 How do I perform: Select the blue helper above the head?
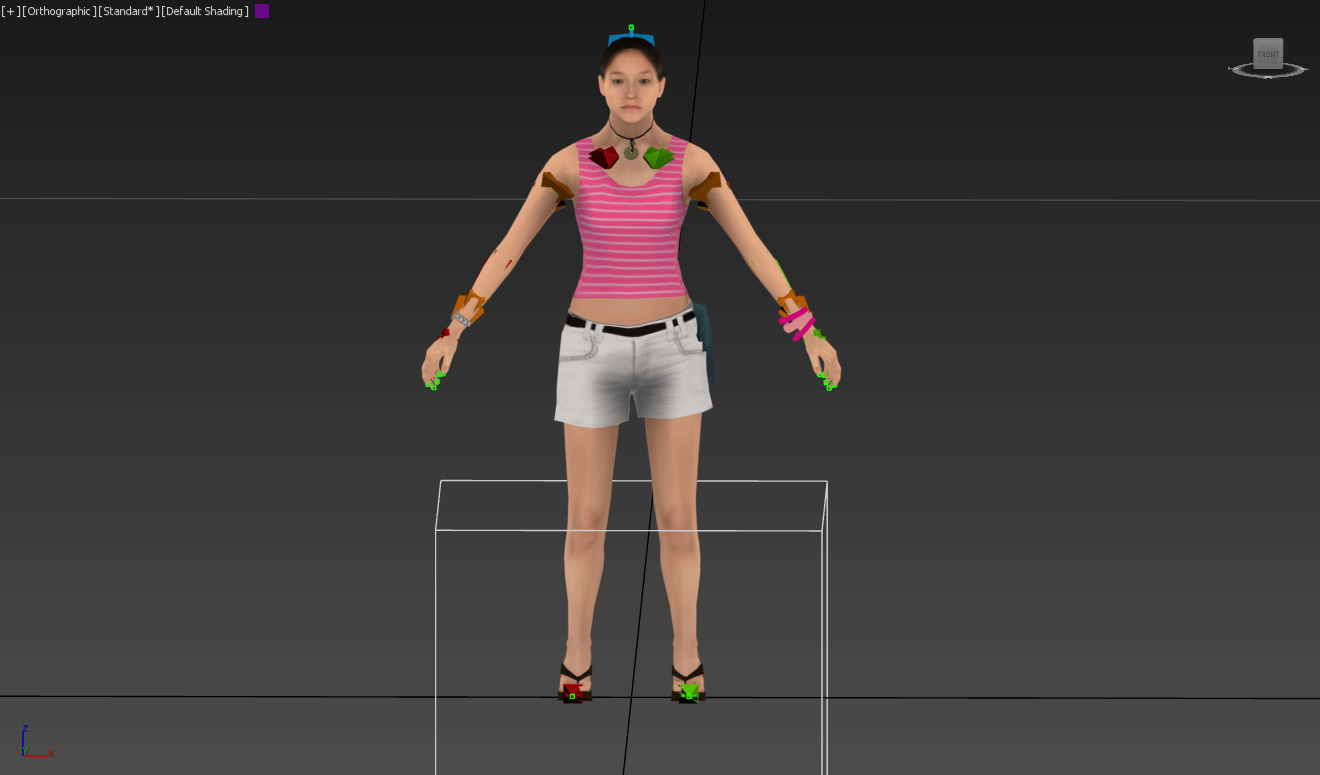[631, 39]
